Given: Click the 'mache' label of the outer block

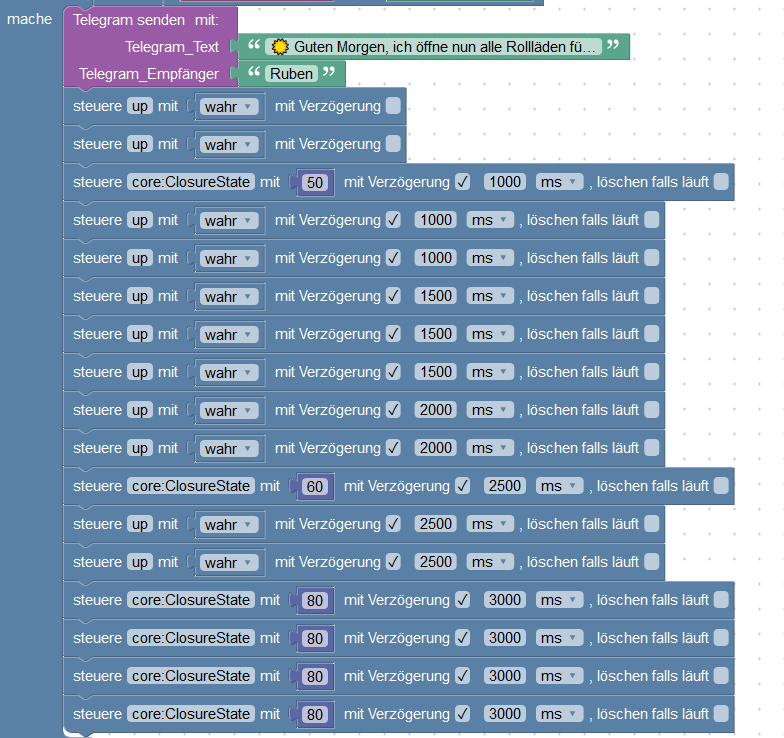Looking at the screenshot, I should point(30,19).
